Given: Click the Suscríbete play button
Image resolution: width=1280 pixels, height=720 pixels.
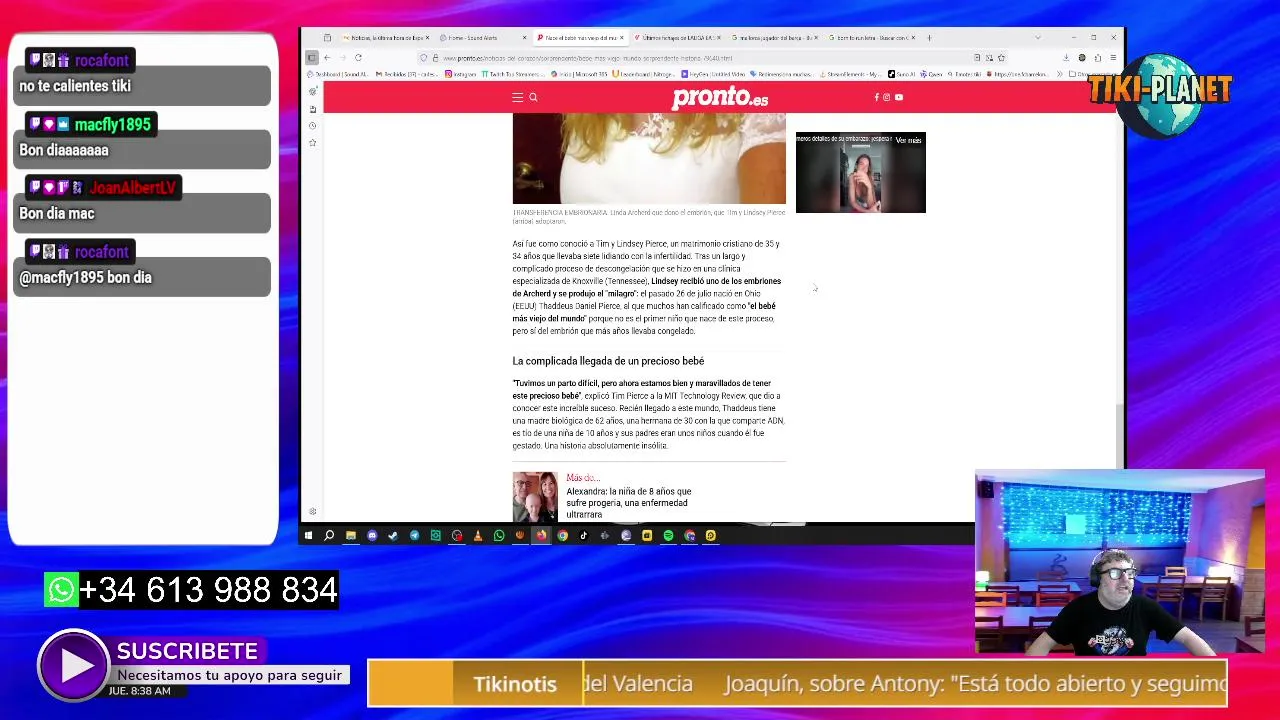Looking at the screenshot, I should pyautogui.click(x=73, y=665).
